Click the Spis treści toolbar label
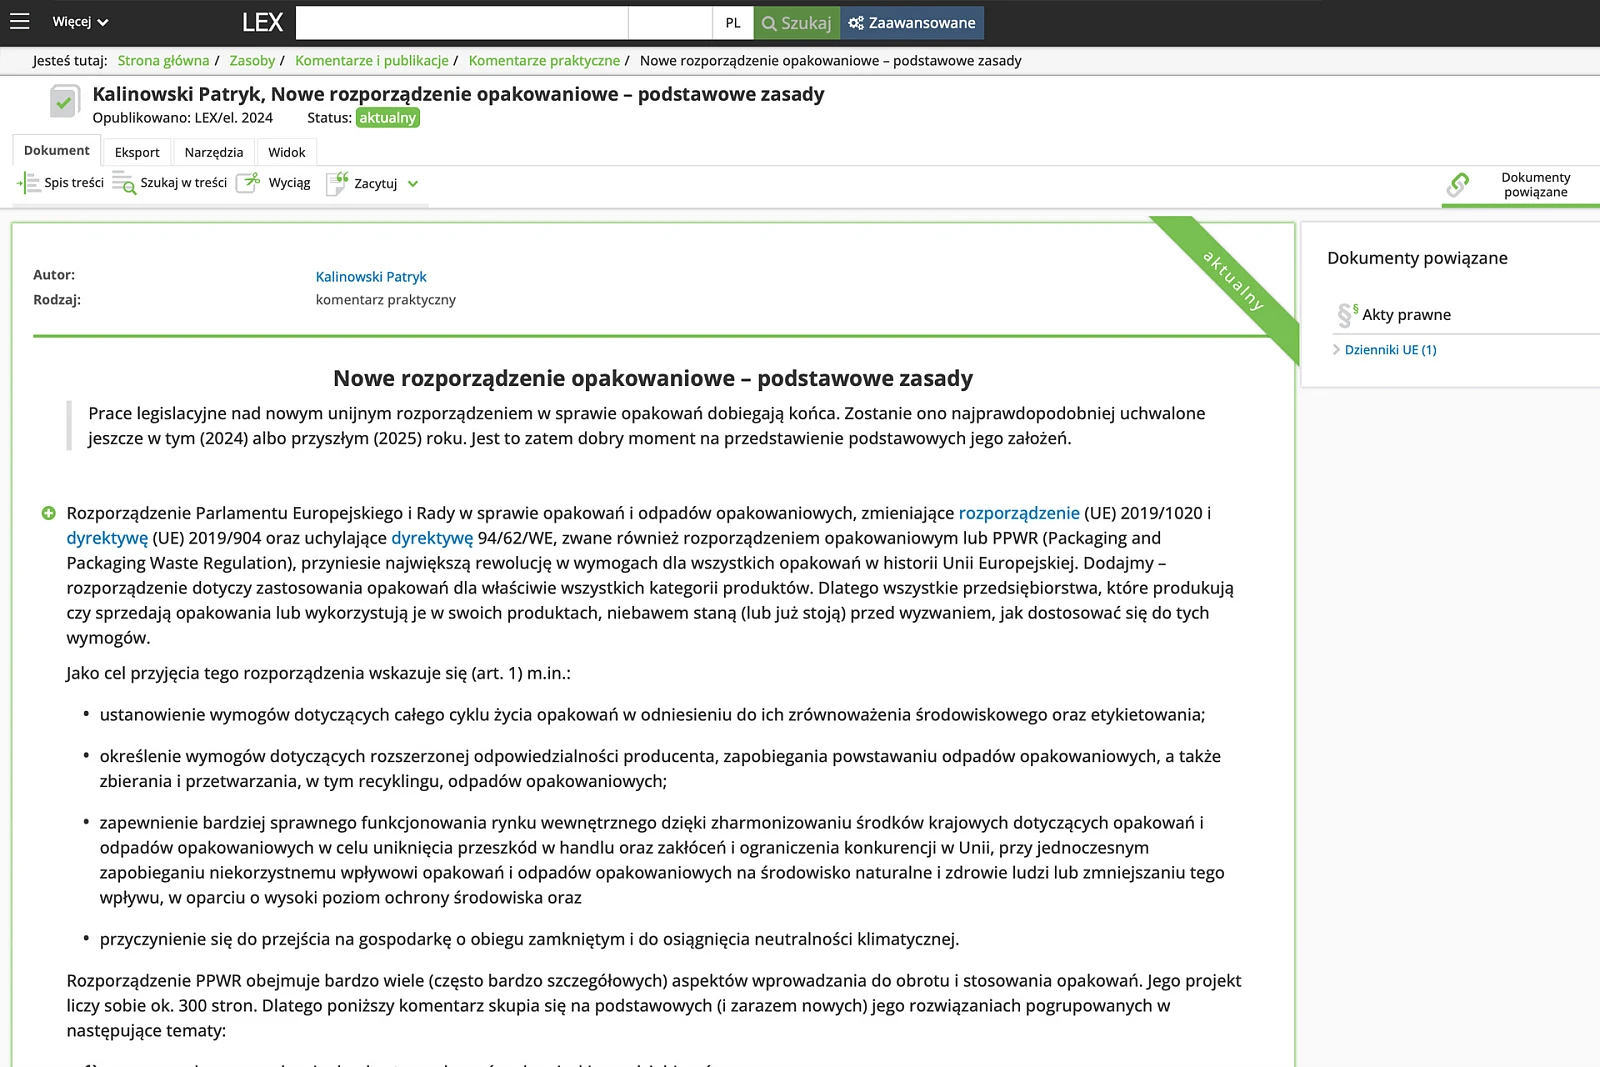Screen dimensions: 1600x1067 (x=74, y=183)
